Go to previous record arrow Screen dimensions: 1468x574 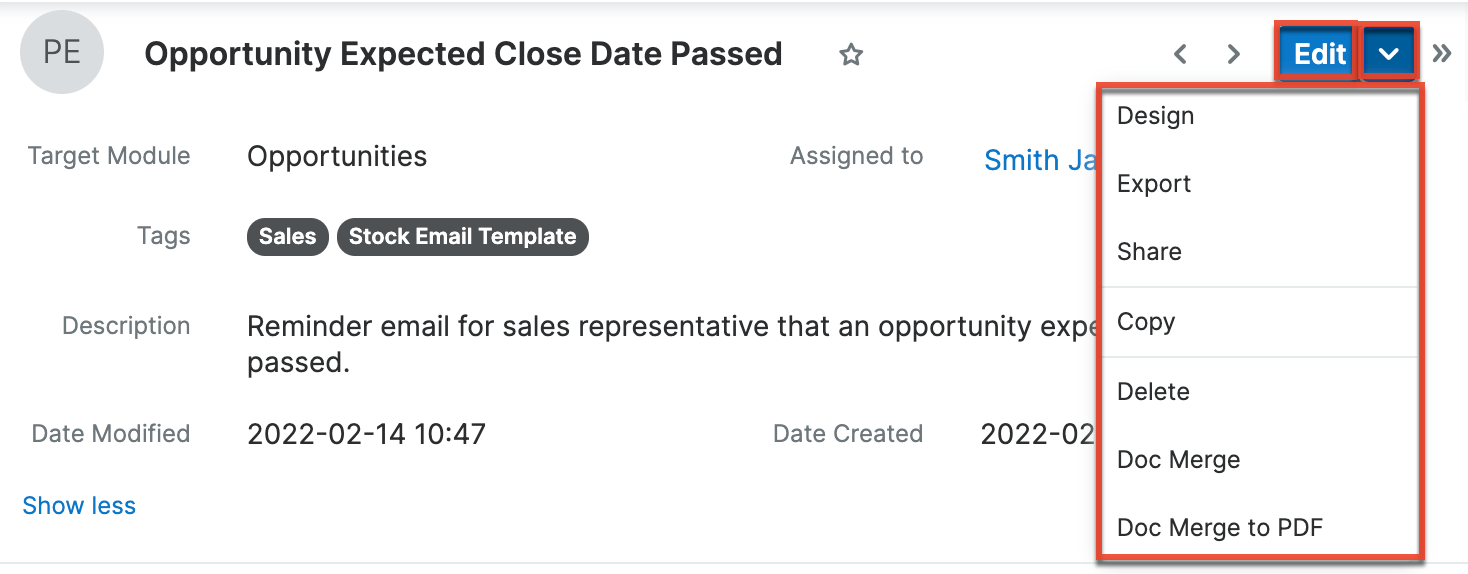1180,54
